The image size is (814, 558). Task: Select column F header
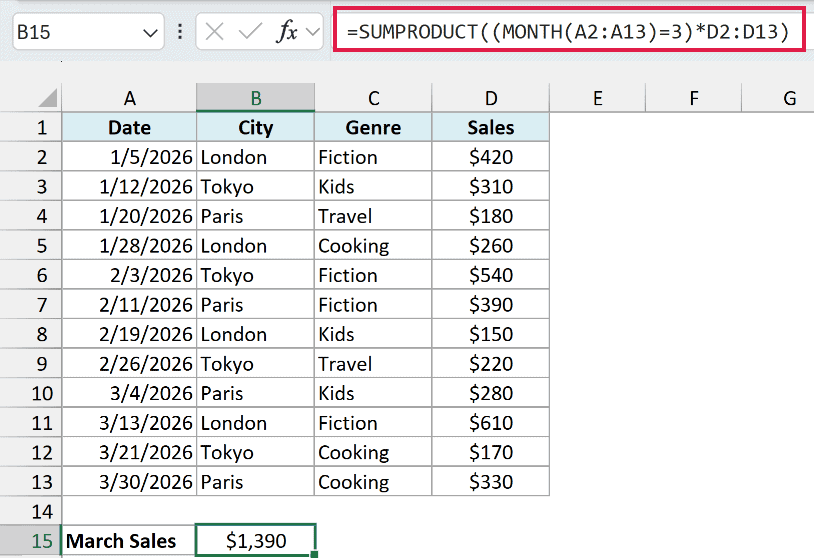(694, 98)
